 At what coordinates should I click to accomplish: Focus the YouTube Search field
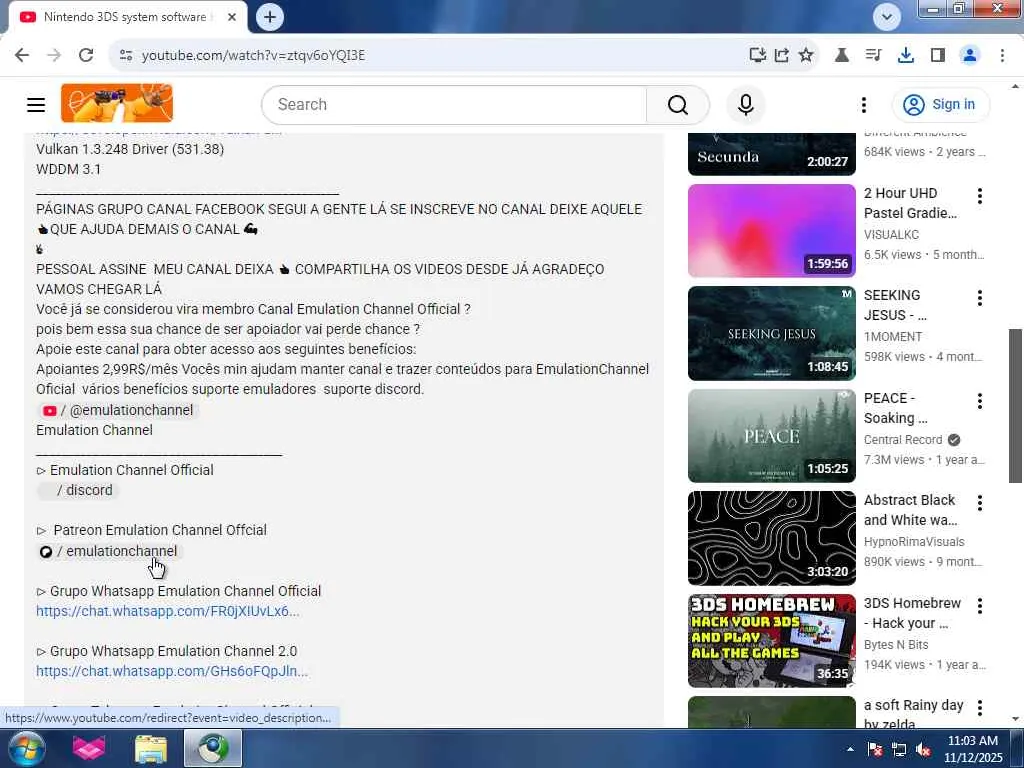454,104
